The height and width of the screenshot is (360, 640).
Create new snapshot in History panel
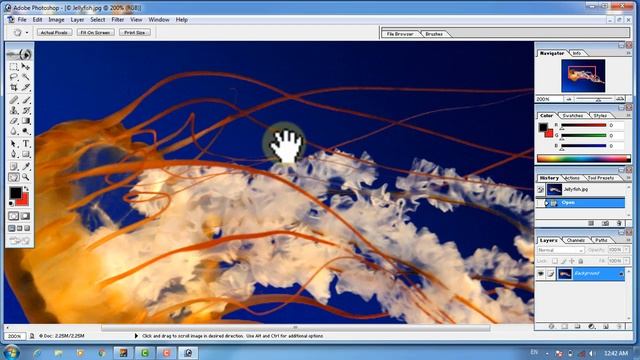(605, 223)
